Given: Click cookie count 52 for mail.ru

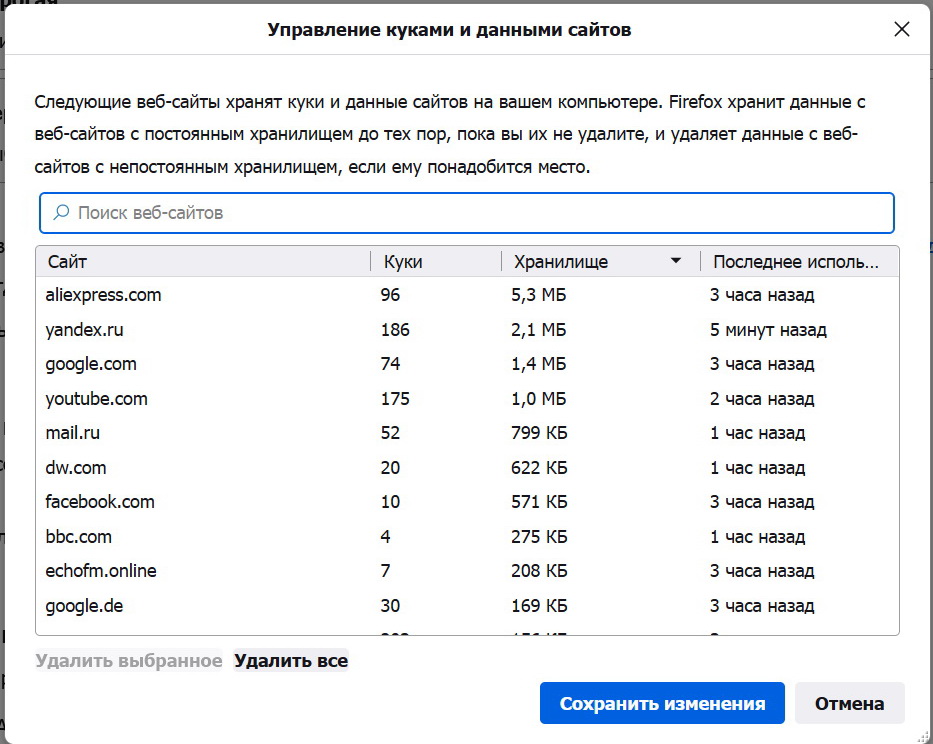Looking at the screenshot, I should [390, 433].
